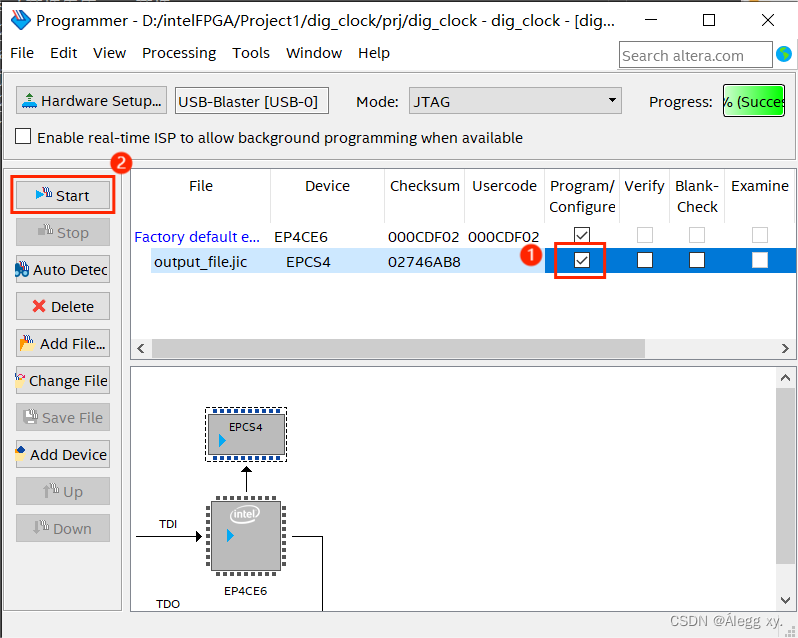
Task: Click Change File button
Action: (63, 381)
